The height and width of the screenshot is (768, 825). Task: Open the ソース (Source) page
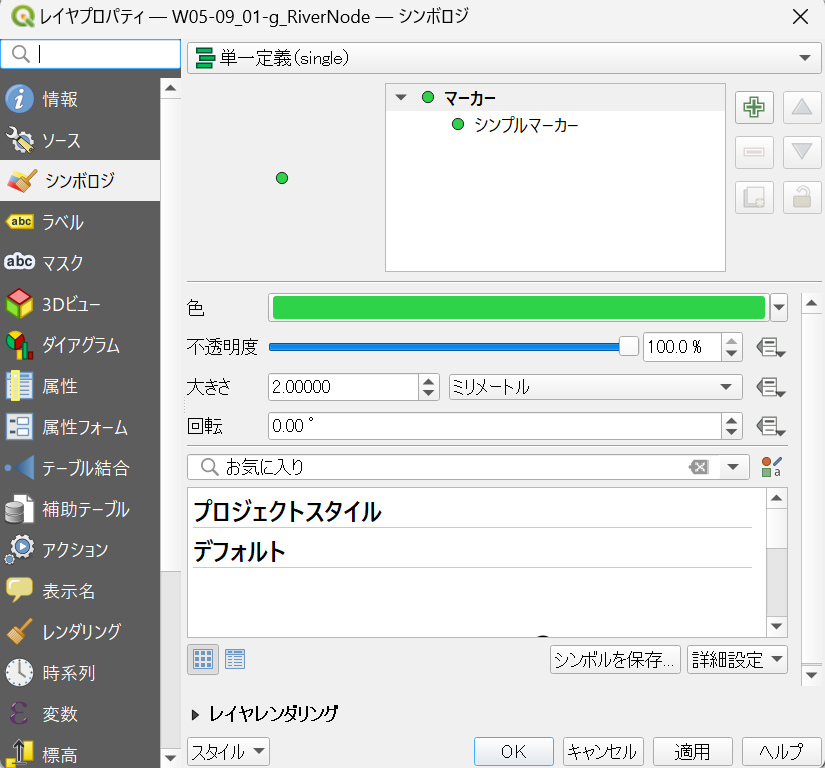[80, 140]
